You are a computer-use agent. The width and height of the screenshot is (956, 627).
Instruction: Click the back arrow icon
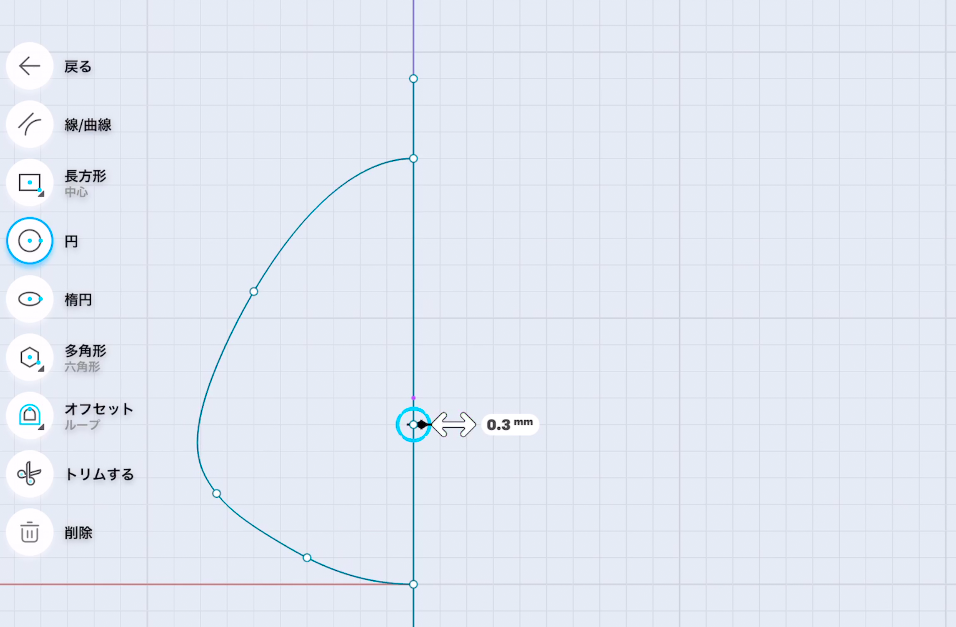coord(29,66)
